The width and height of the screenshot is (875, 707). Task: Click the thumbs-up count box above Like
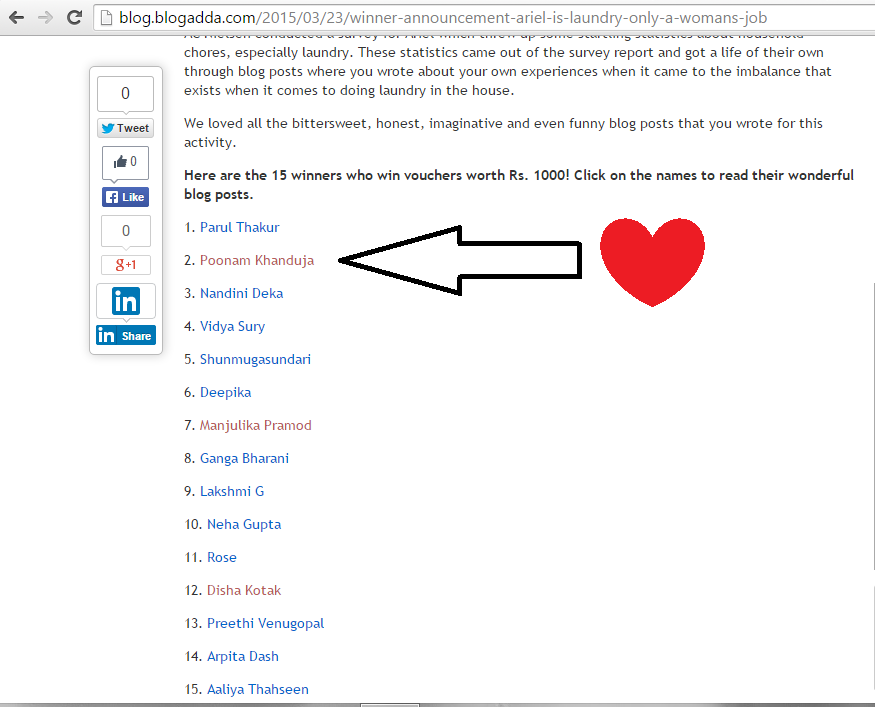coord(126,162)
